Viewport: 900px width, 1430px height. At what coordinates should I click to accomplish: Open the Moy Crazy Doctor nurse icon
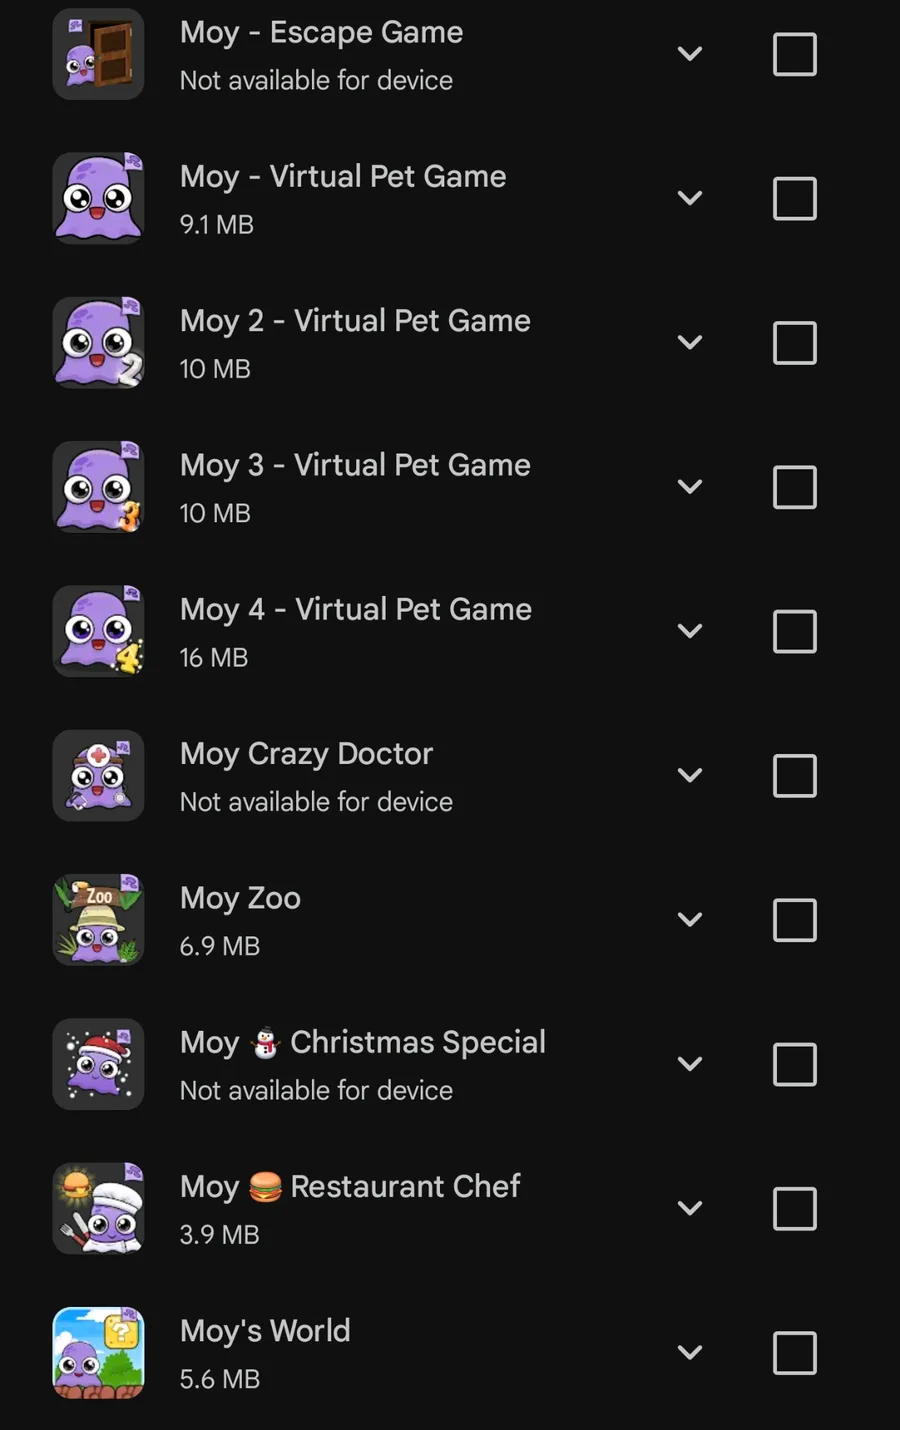point(98,775)
